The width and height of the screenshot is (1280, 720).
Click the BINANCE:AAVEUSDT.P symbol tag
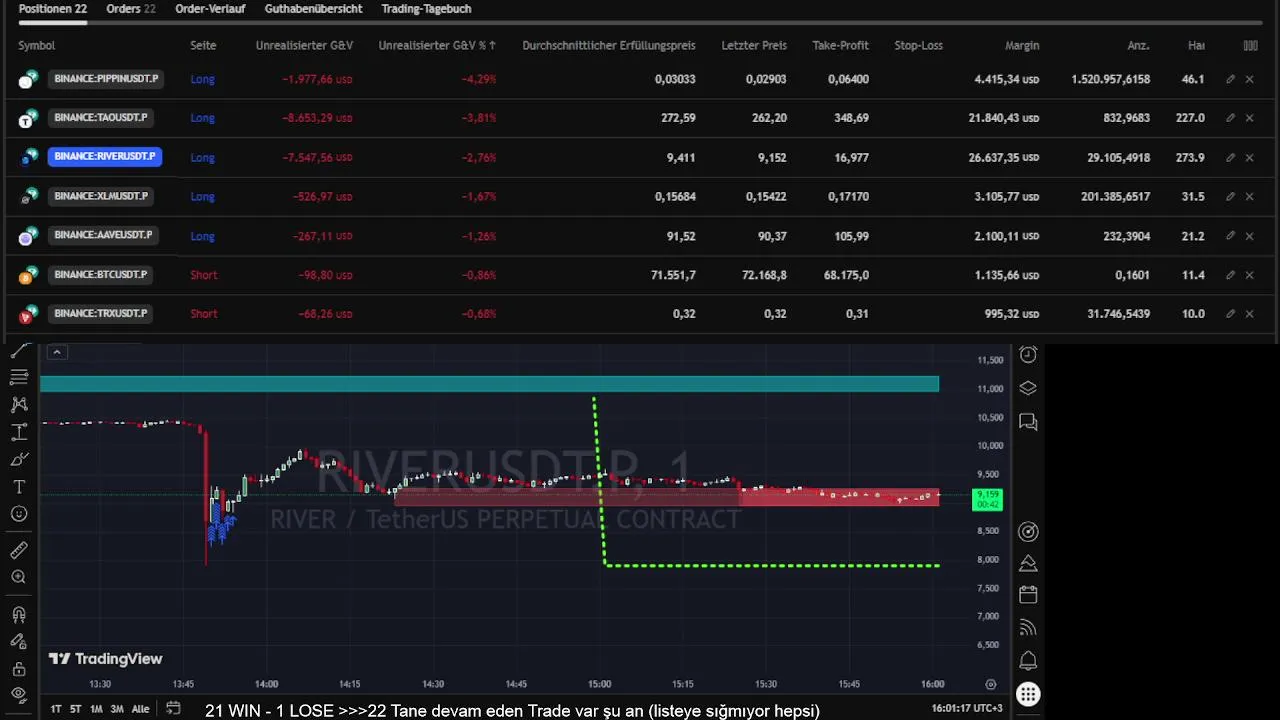click(x=102, y=236)
